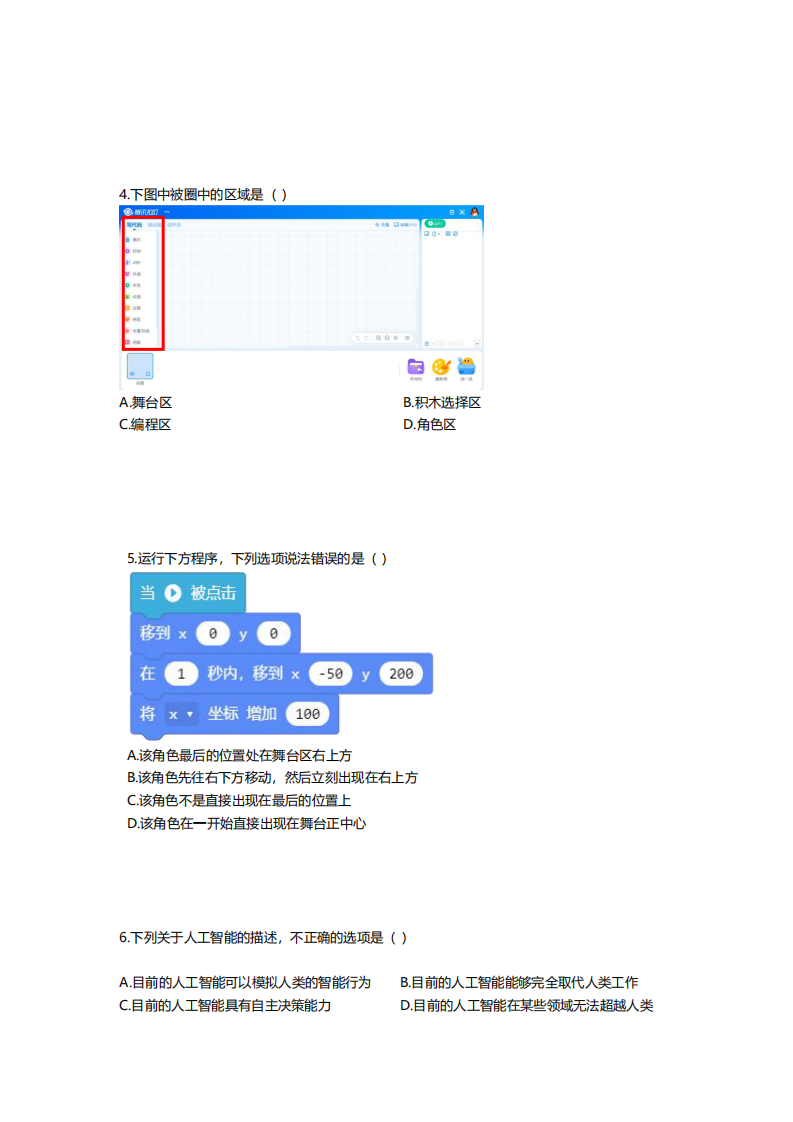Click the green run button in figure
Screen dimensions: 793x1122
coord(435,223)
